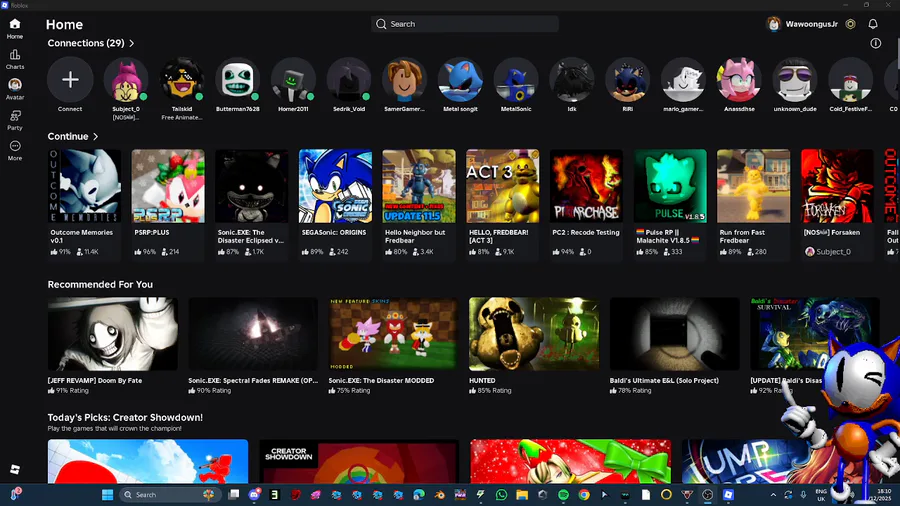Open Cold_FestiveF... connection avatar
The image size is (900, 506).
click(850, 79)
